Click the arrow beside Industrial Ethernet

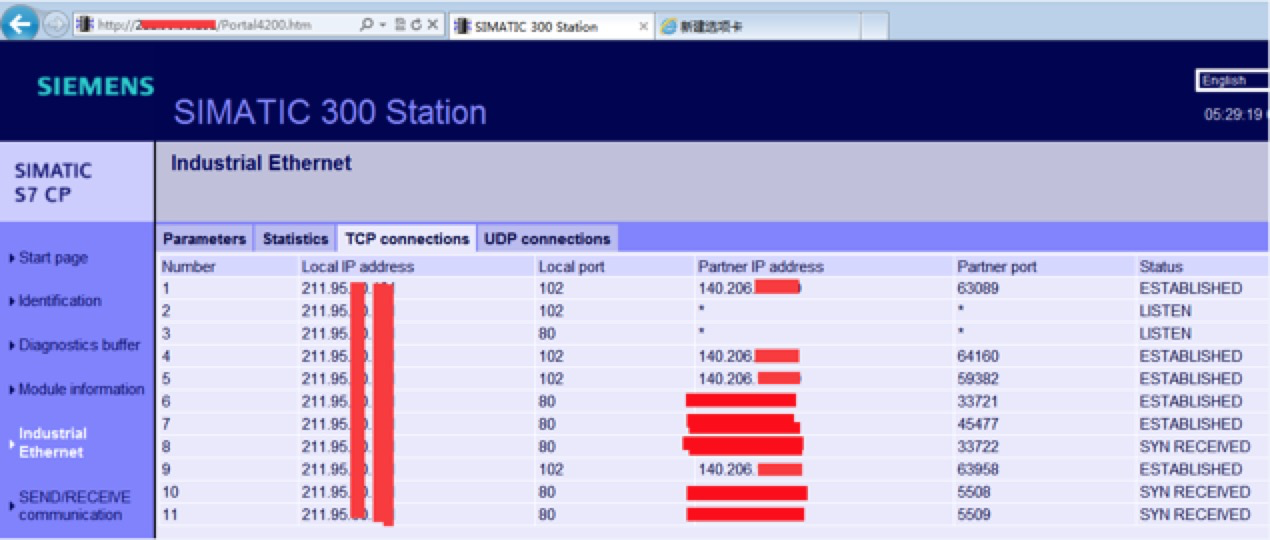coord(11,443)
